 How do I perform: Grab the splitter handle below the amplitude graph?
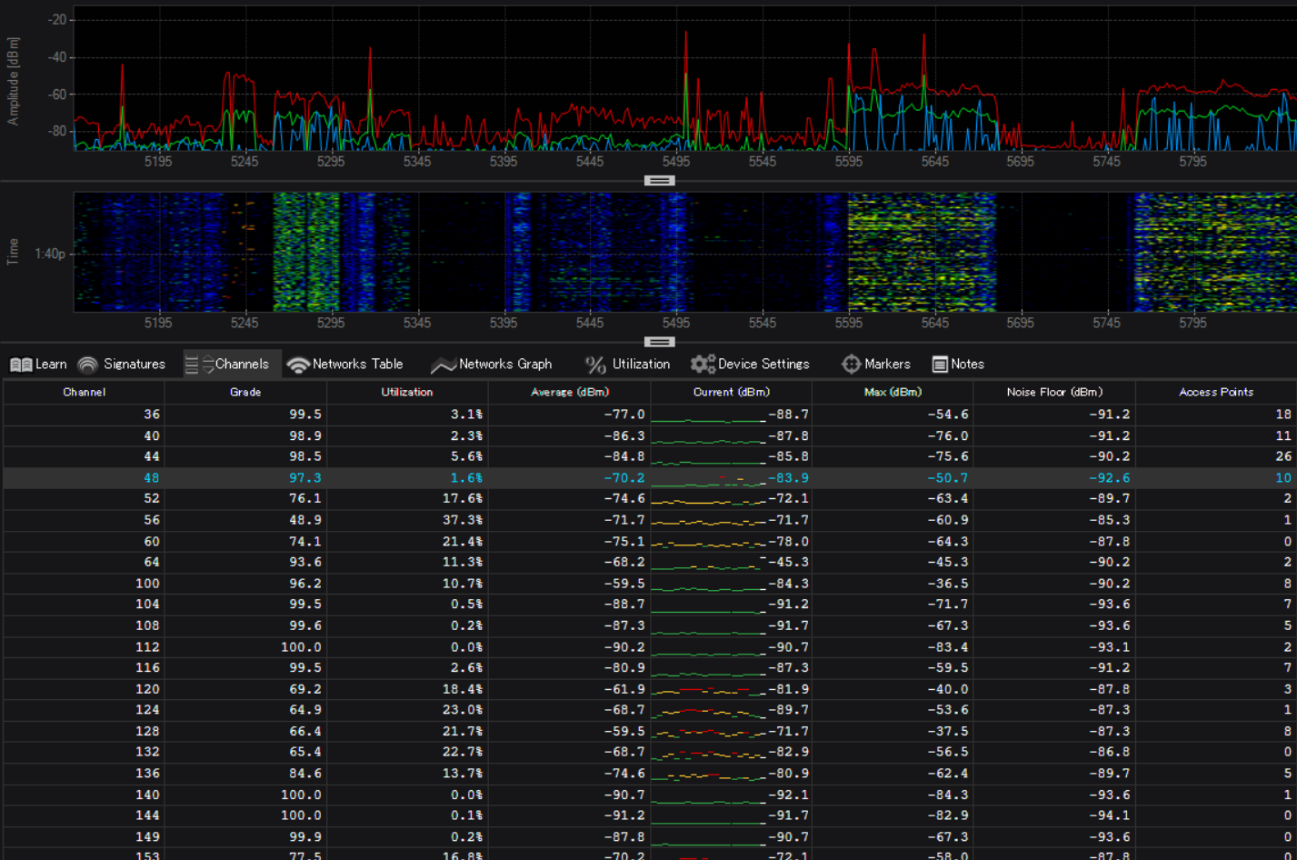point(660,181)
